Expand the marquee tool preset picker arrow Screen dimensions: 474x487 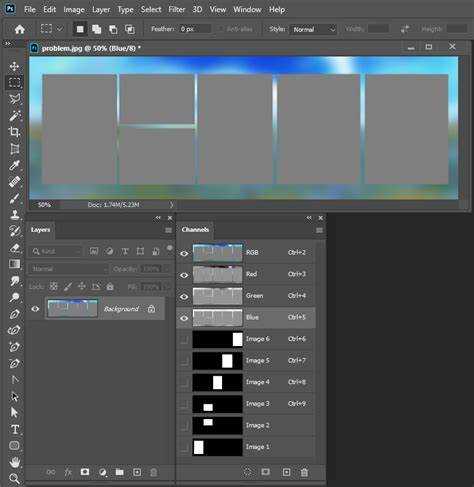(x=60, y=29)
